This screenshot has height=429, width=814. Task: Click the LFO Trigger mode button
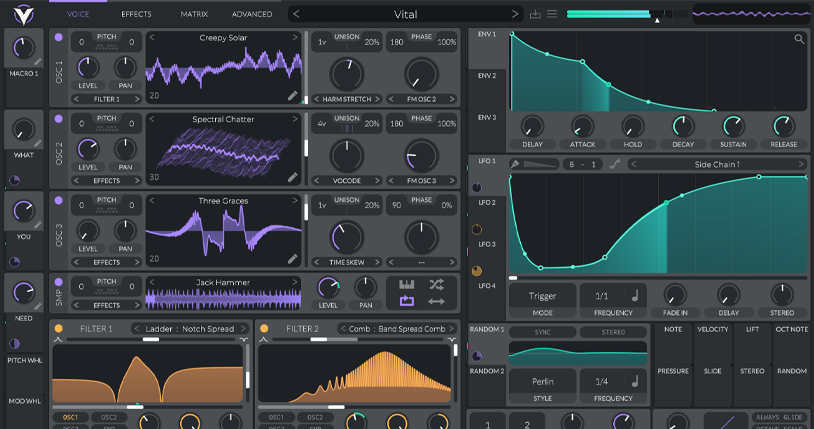(541, 297)
